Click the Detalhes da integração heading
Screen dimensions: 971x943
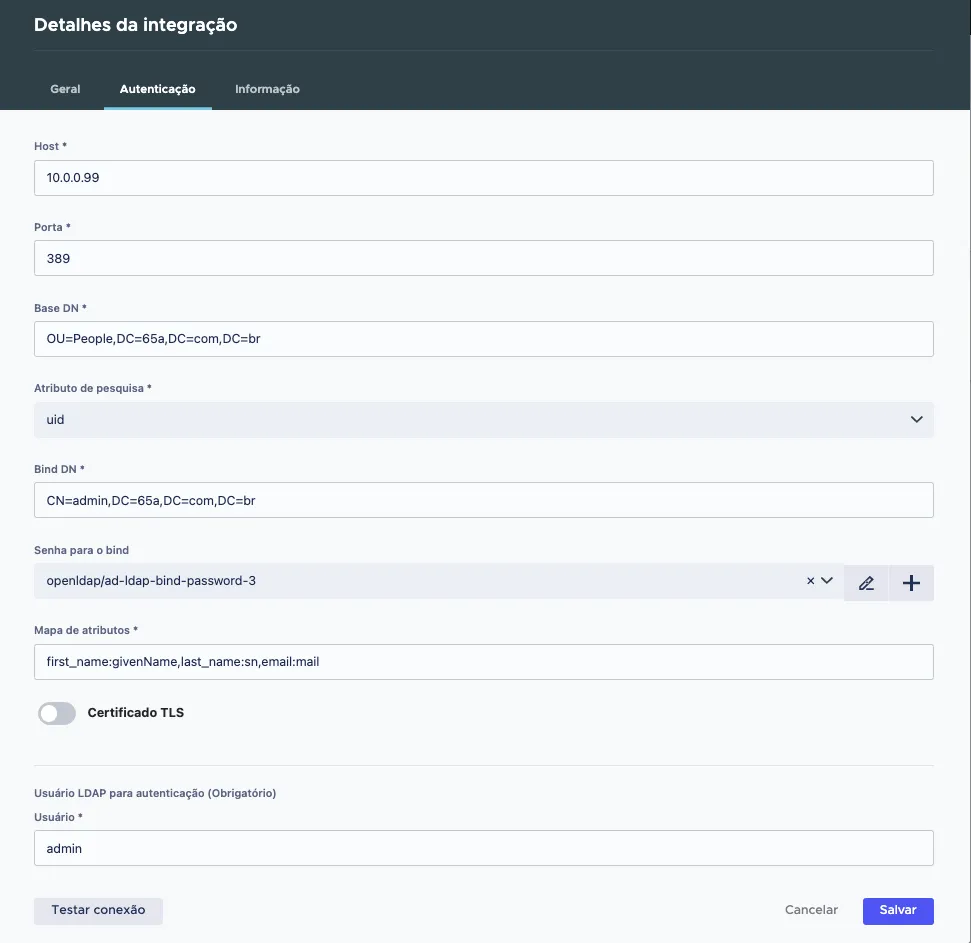(x=136, y=25)
